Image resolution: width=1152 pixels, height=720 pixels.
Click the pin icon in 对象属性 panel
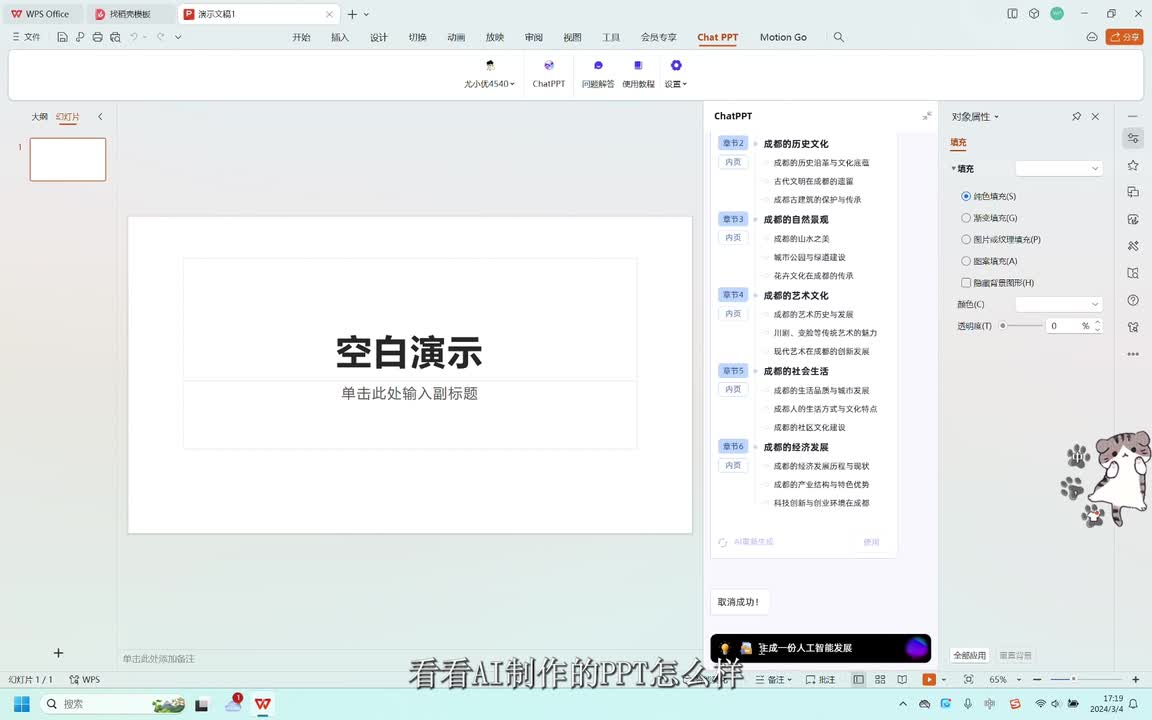coord(1076,117)
